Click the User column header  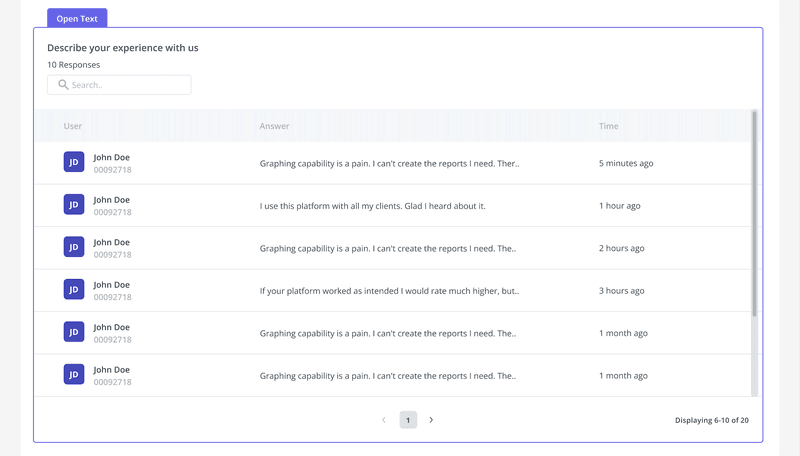pyautogui.click(x=72, y=126)
